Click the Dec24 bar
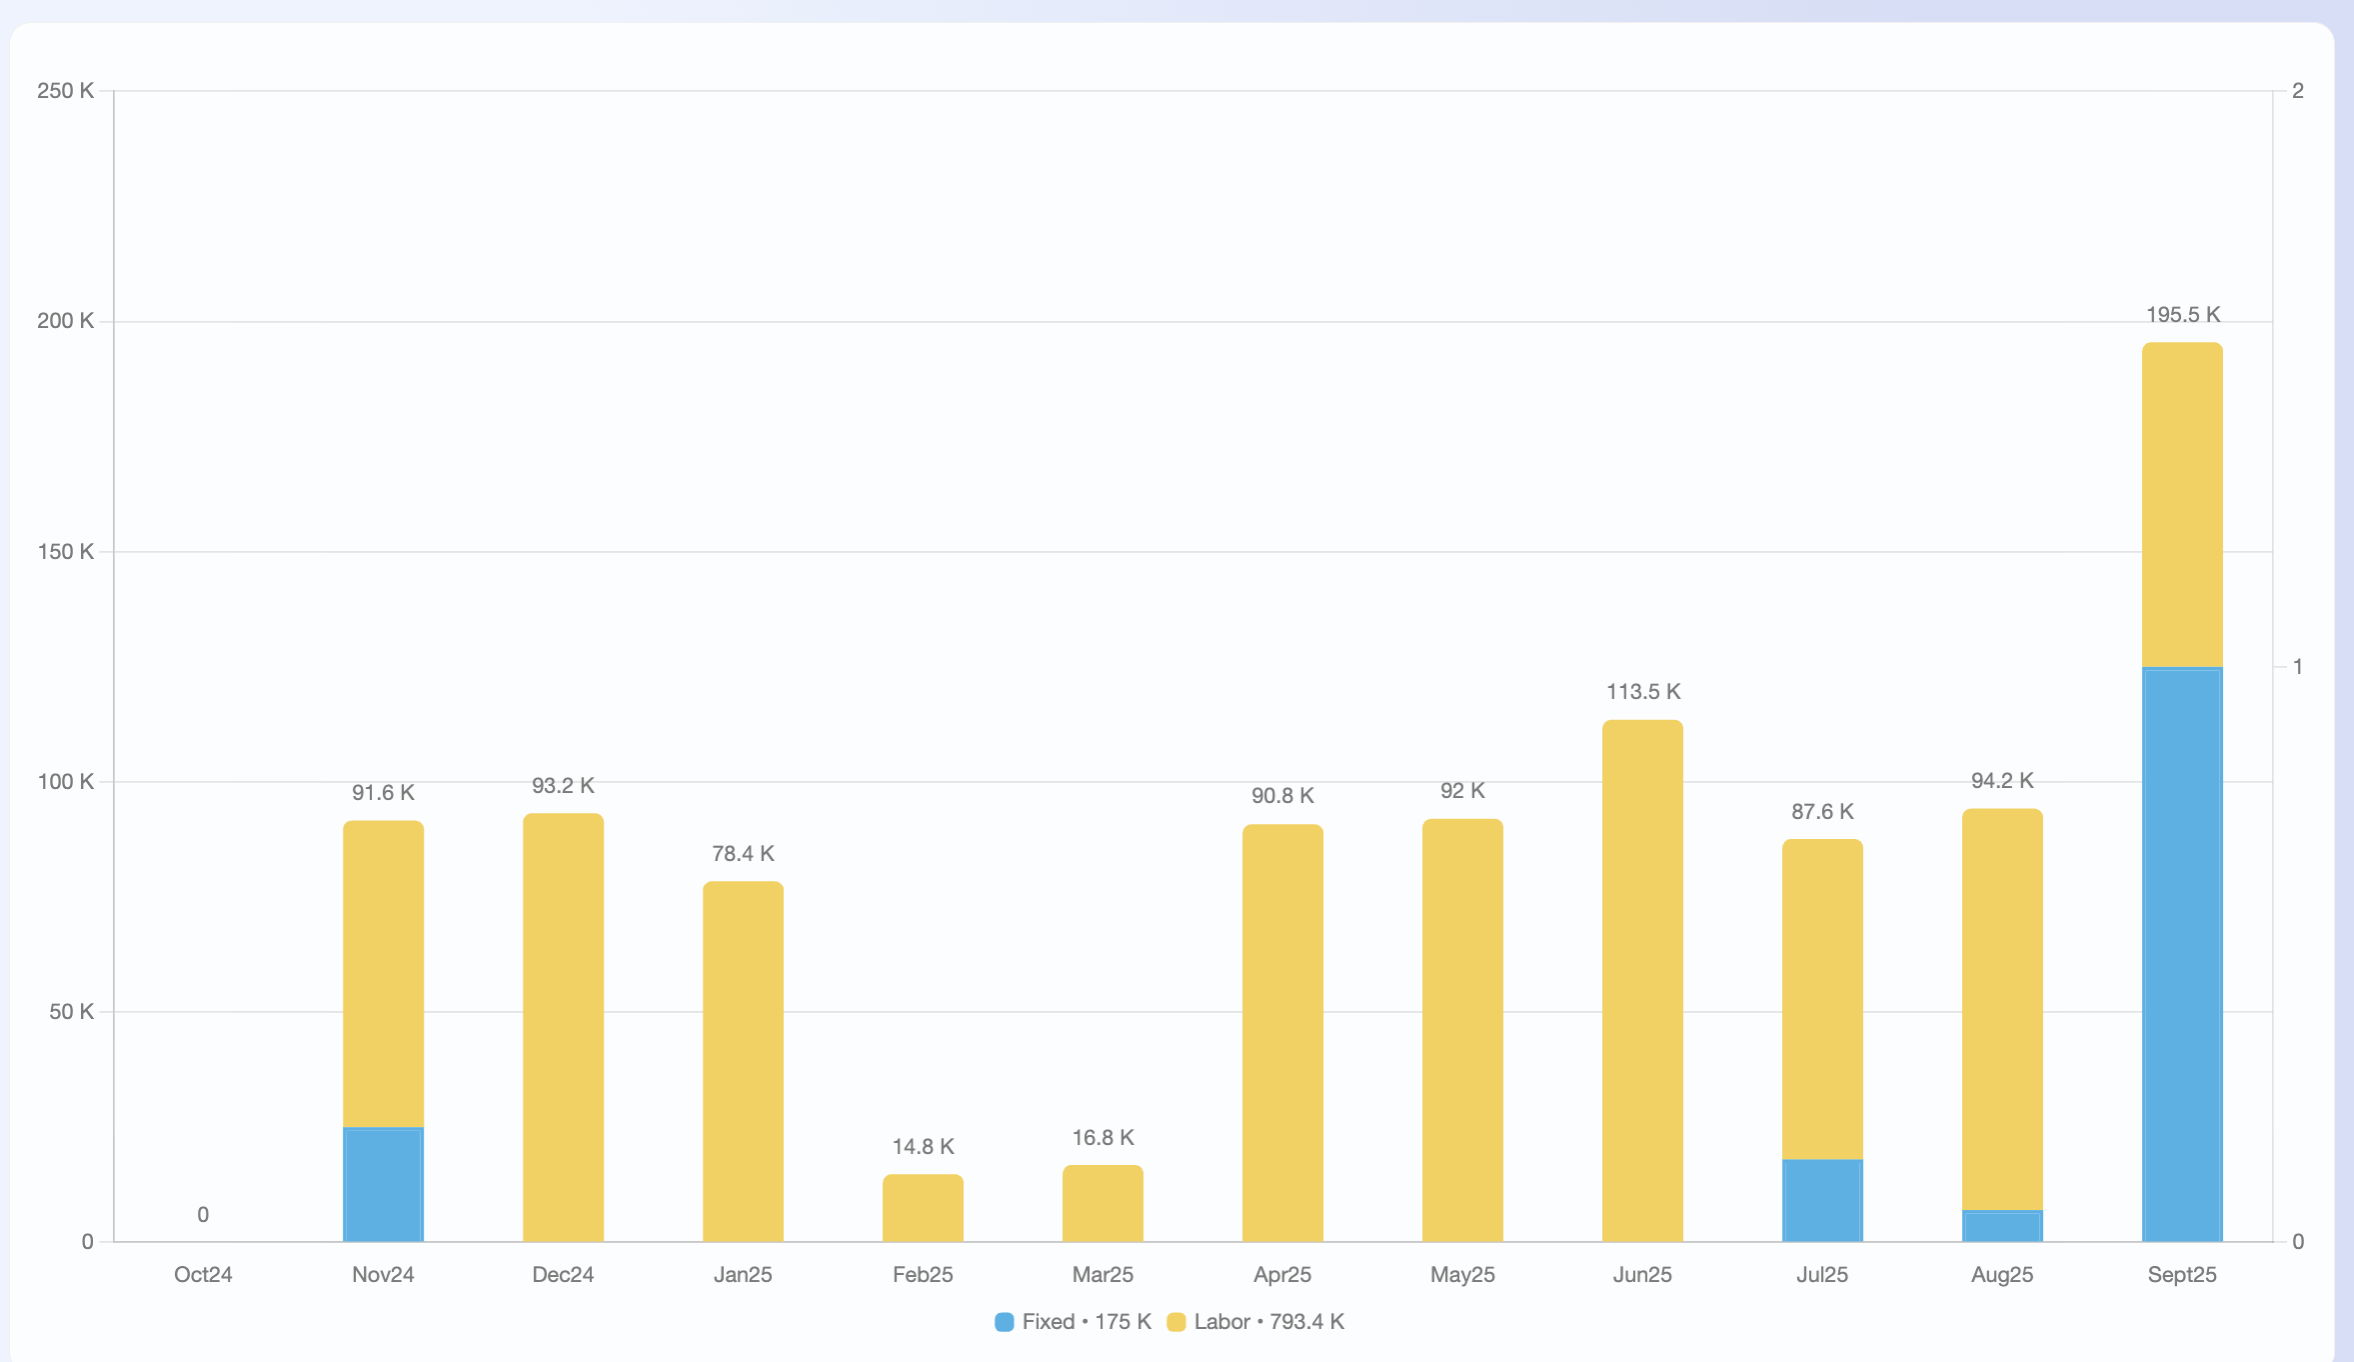 pyautogui.click(x=563, y=1028)
